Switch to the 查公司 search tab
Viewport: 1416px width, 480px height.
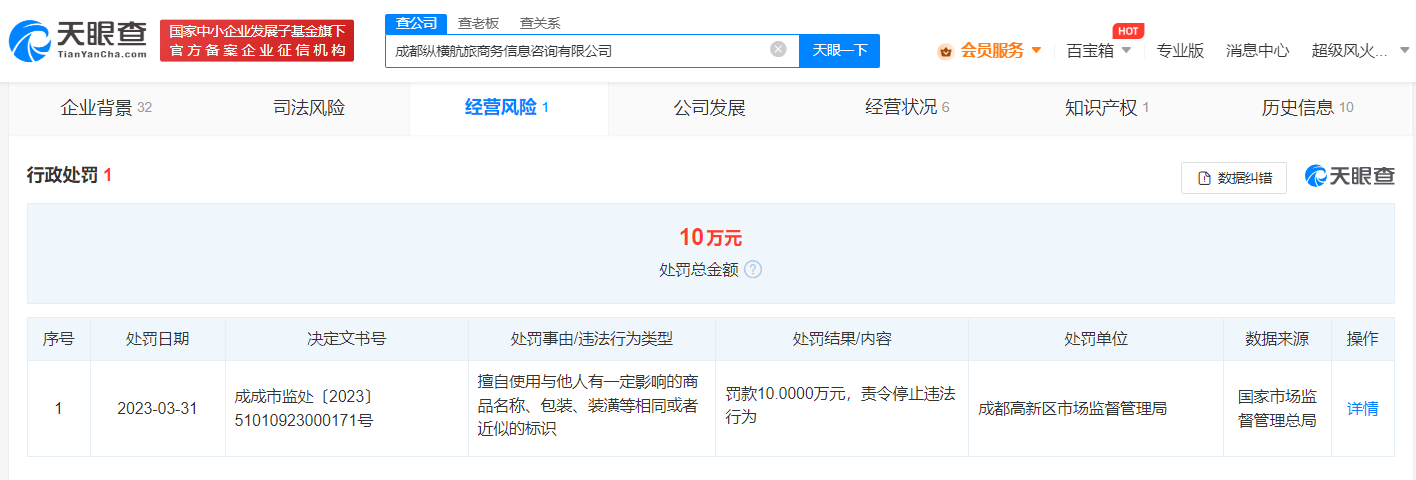[416, 23]
